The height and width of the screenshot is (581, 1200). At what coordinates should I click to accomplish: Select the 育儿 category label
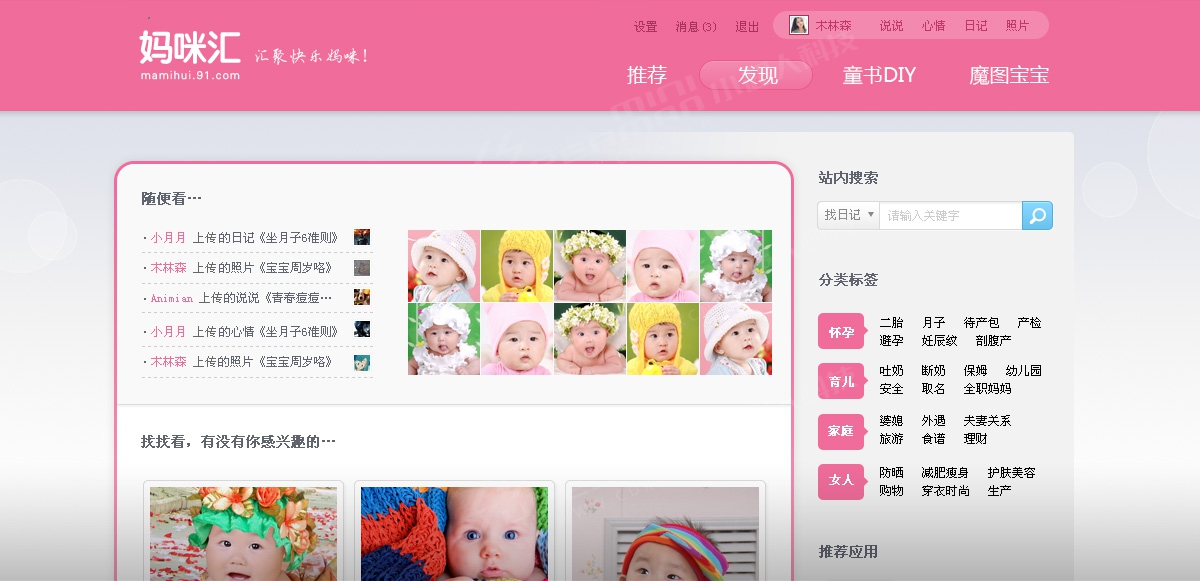point(841,381)
